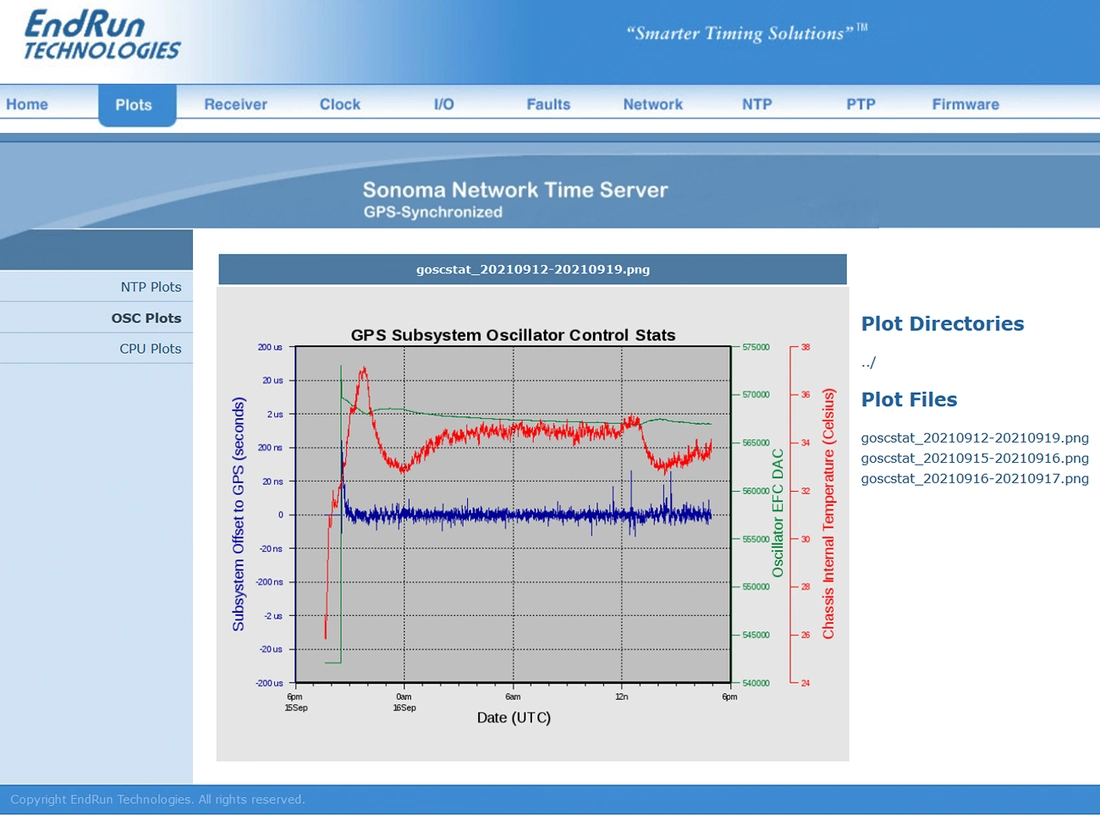This screenshot has width=1100, height=820.
Task: Click the GPS Oscillator Control Stats plot image
Action: 532,523
